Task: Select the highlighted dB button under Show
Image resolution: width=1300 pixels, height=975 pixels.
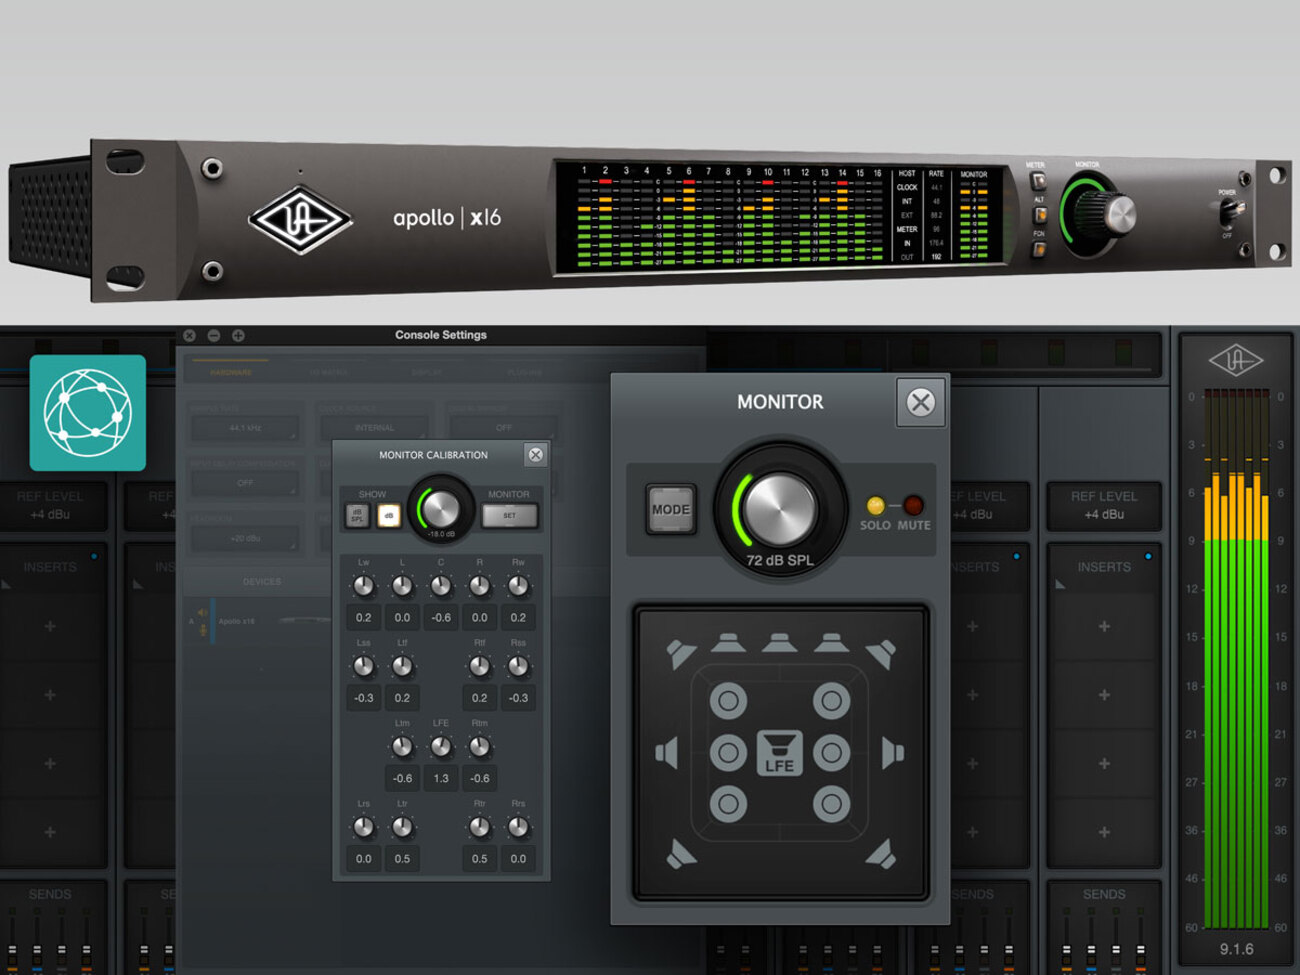Action: click(389, 515)
